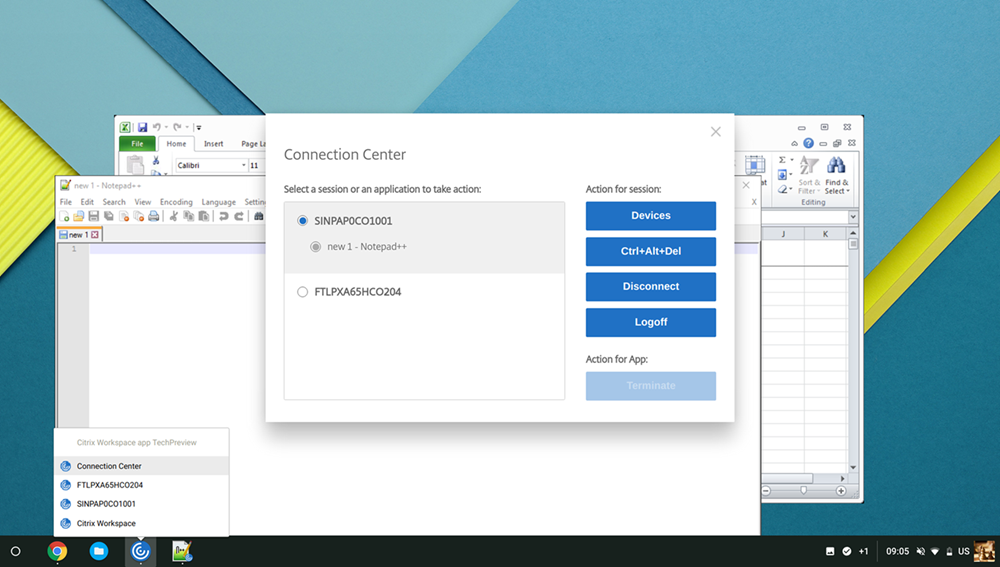Image resolution: width=1000 pixels, height=567 pixels.
Task: Click Notepad++ Close file toolbar icon
Action: 124,216
